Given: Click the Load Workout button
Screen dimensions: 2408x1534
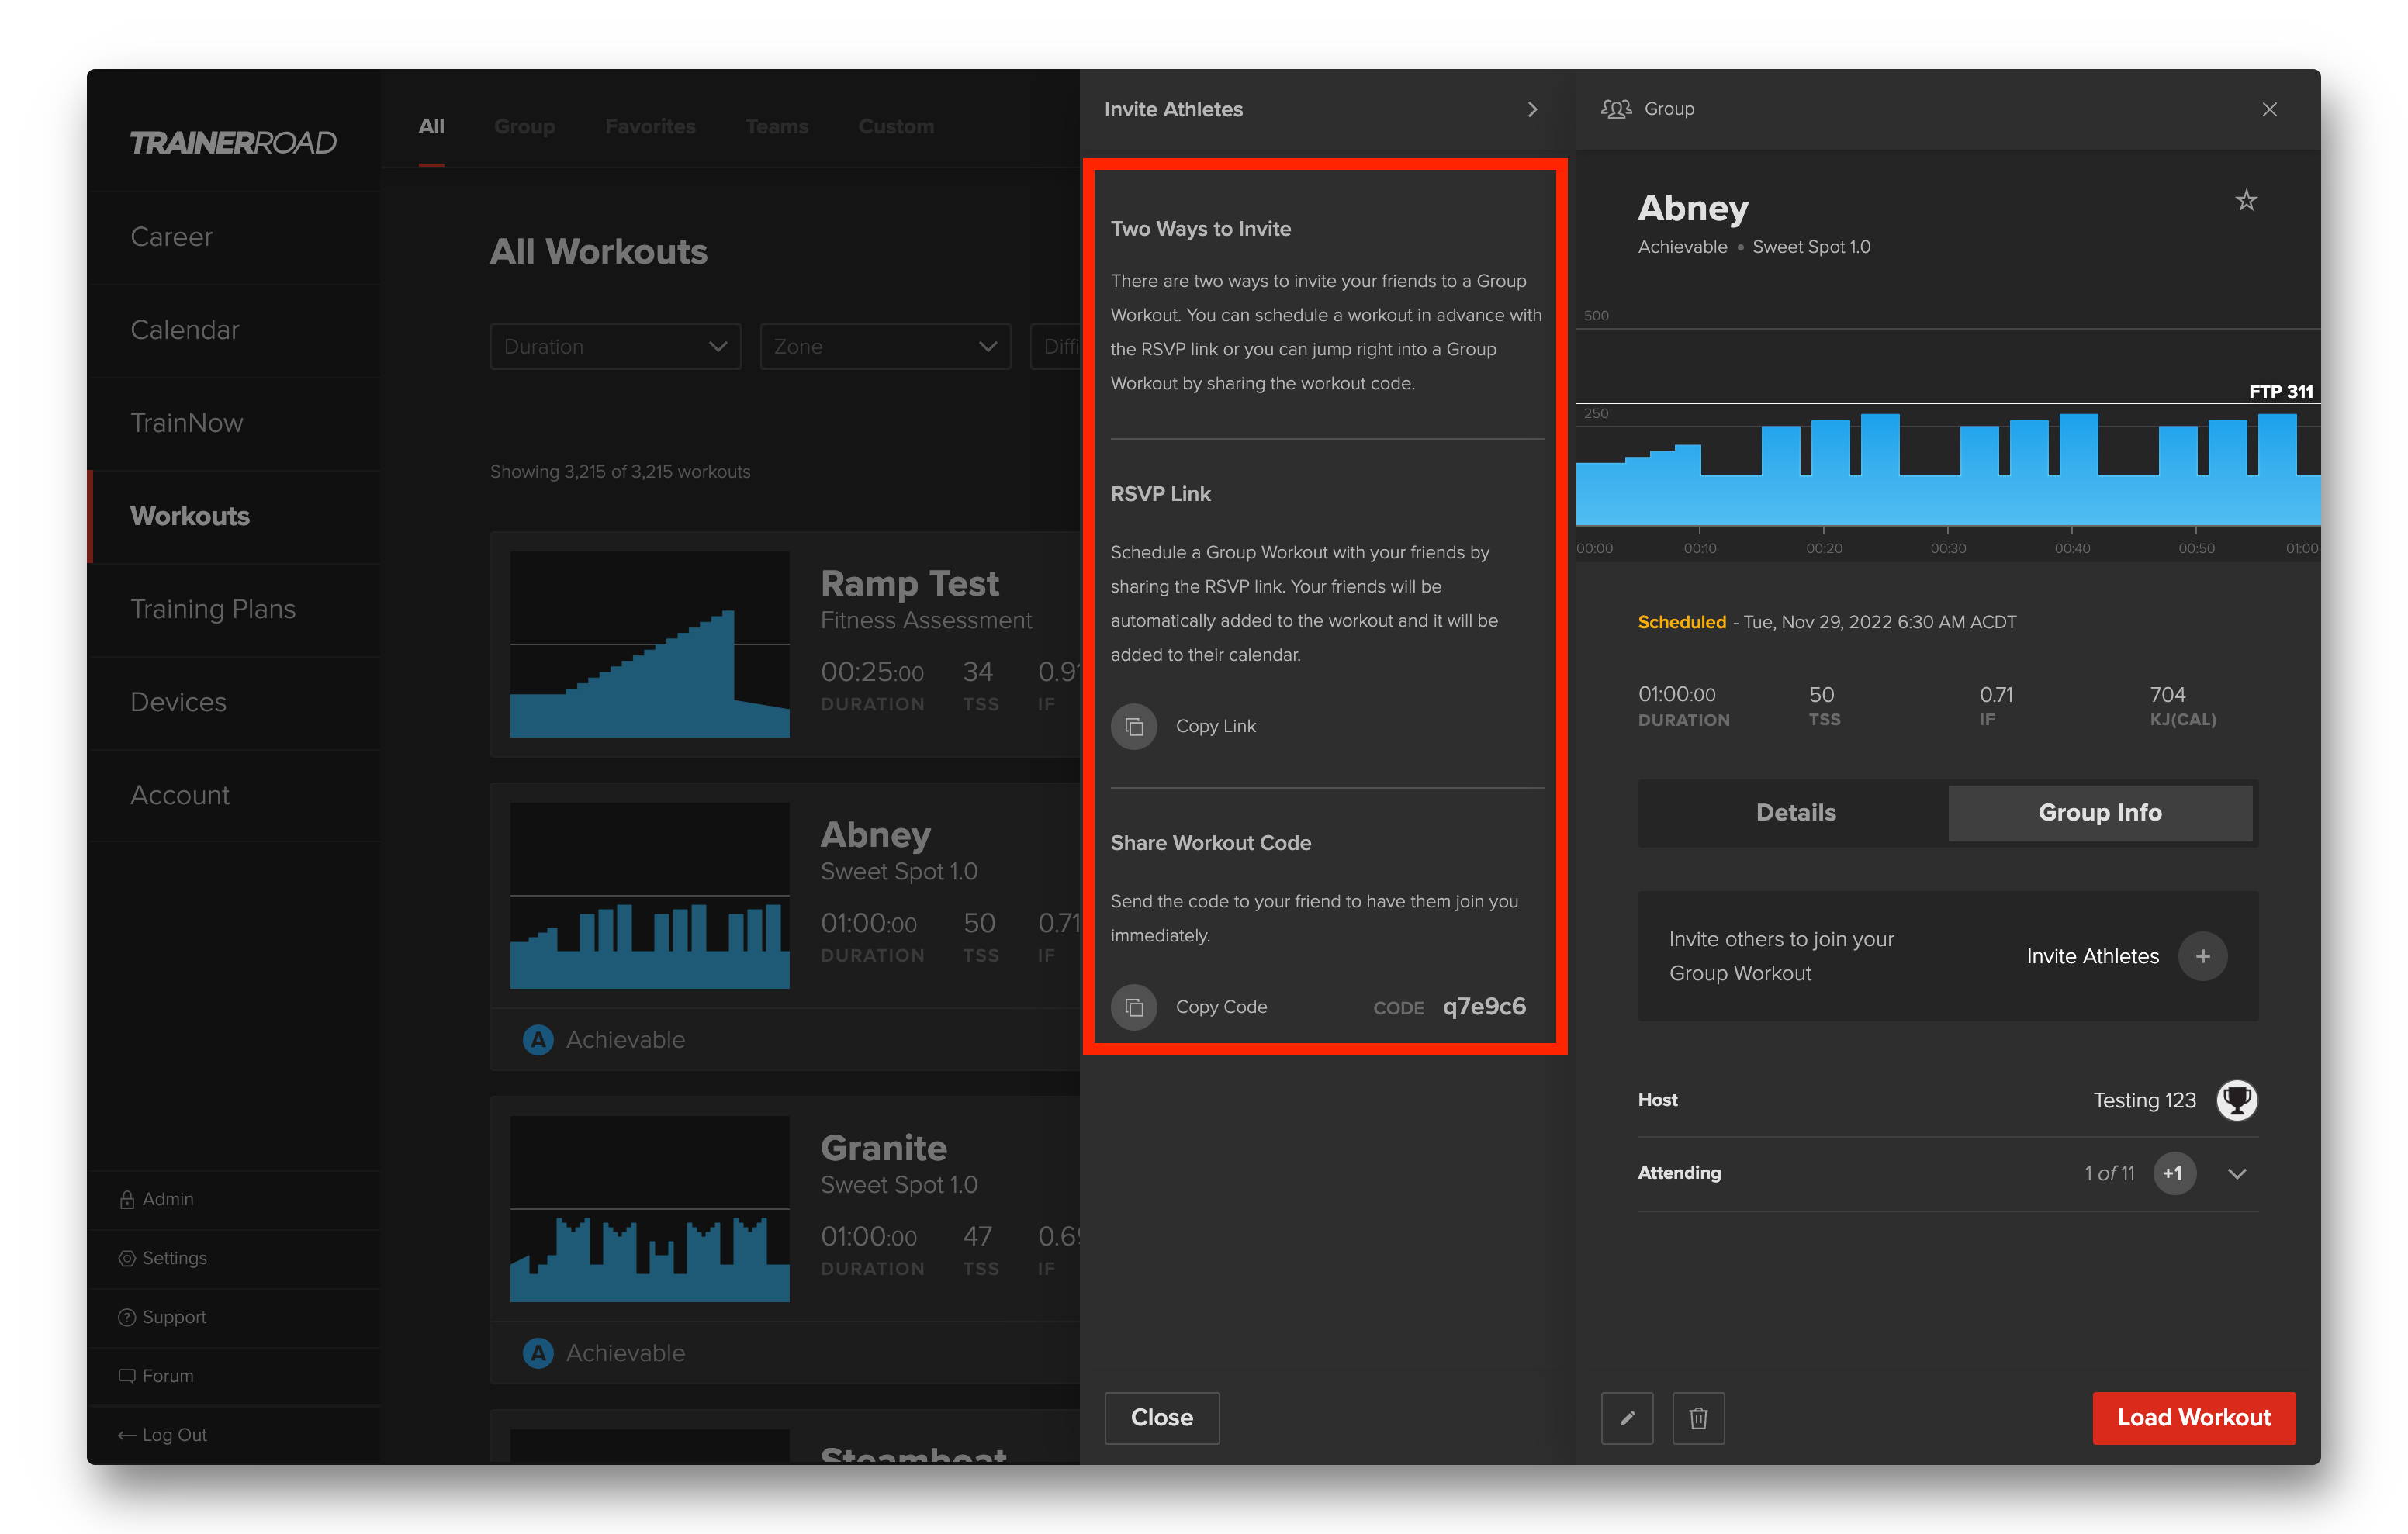Looking at the screenshot, I should (x=2193, y=1417).
